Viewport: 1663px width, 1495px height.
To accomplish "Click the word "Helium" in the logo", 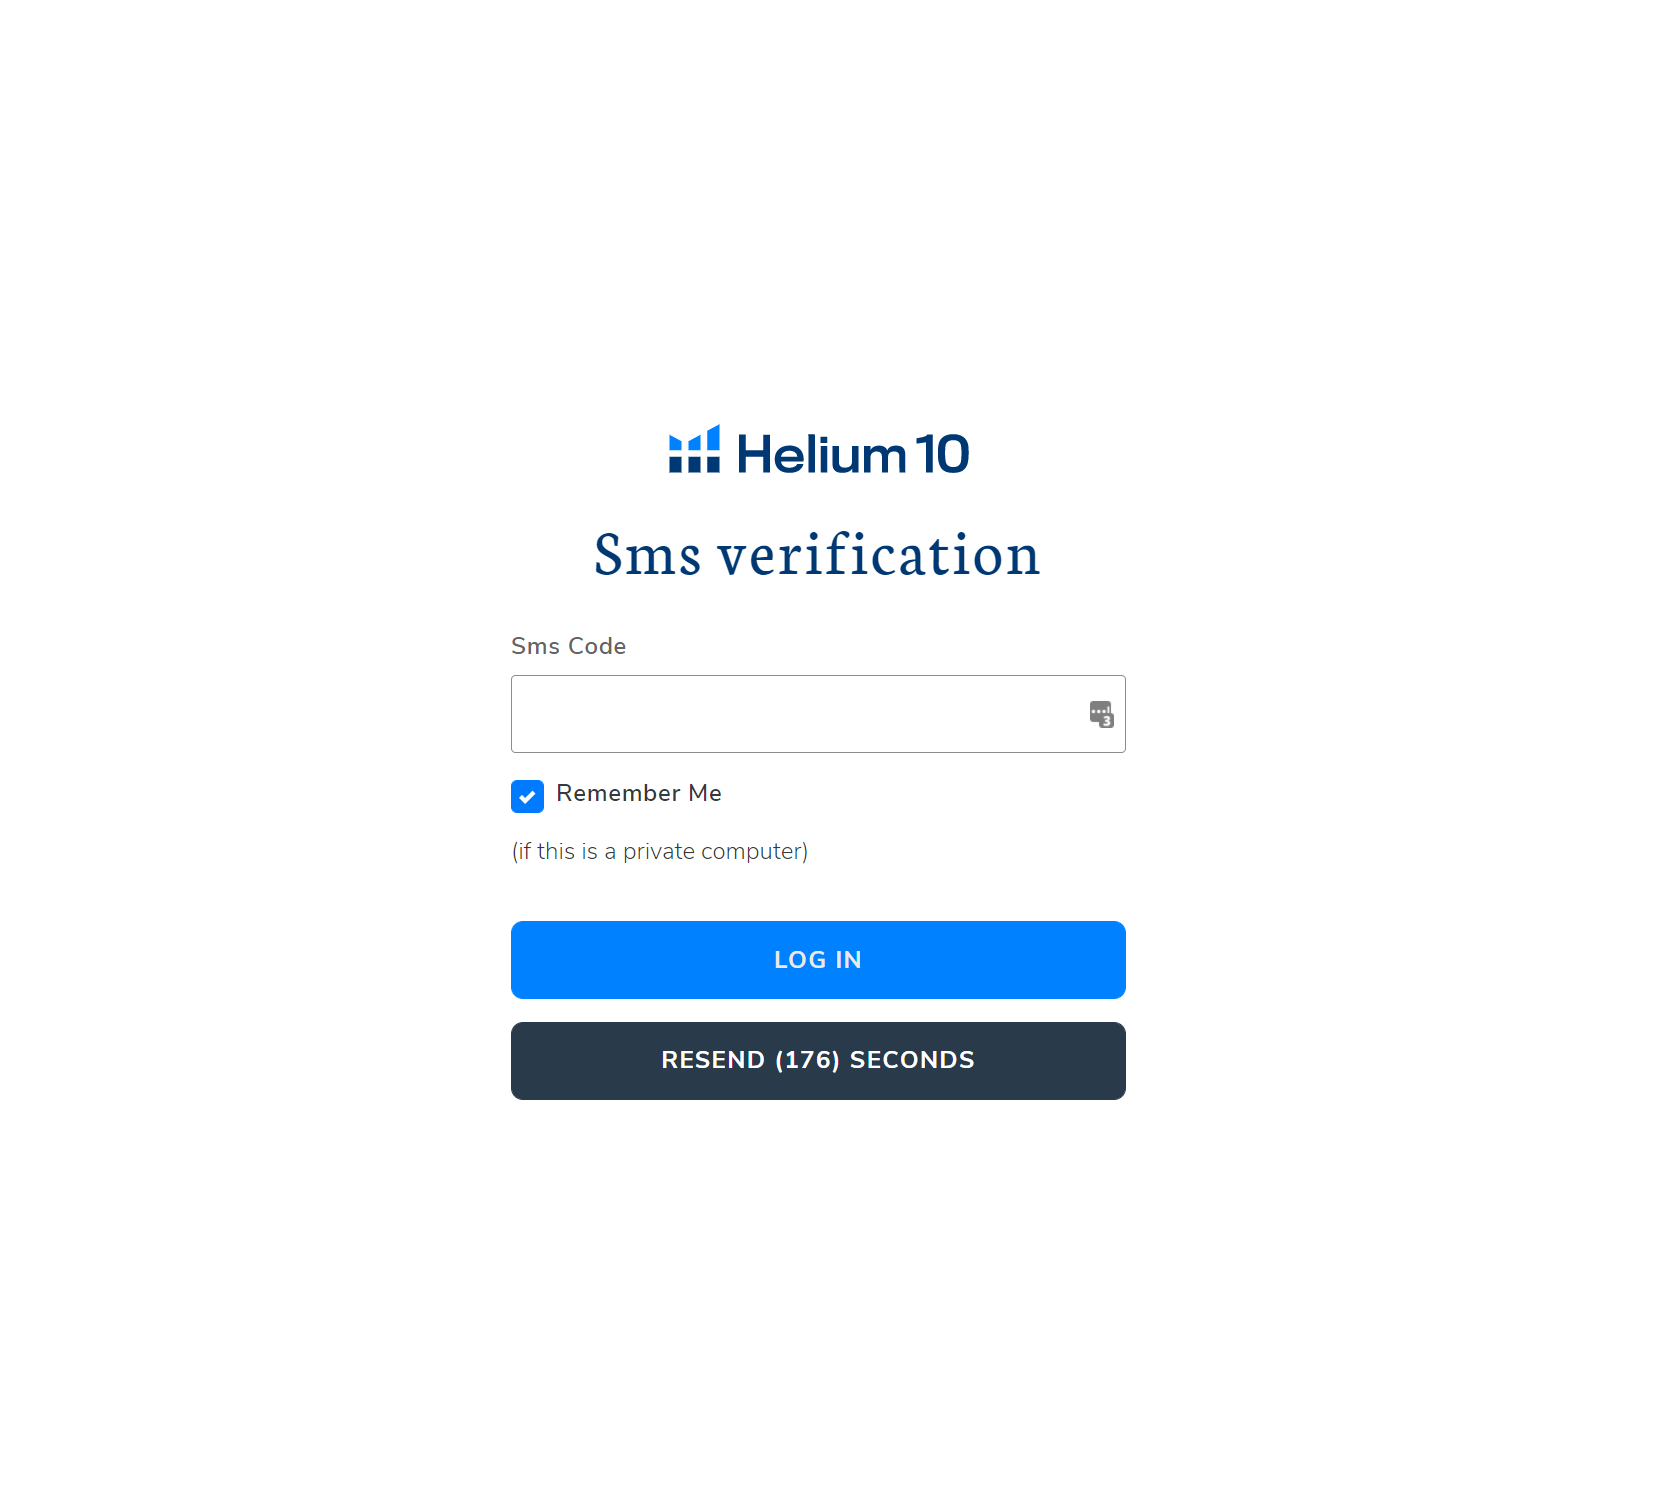I will pos(821,454).
